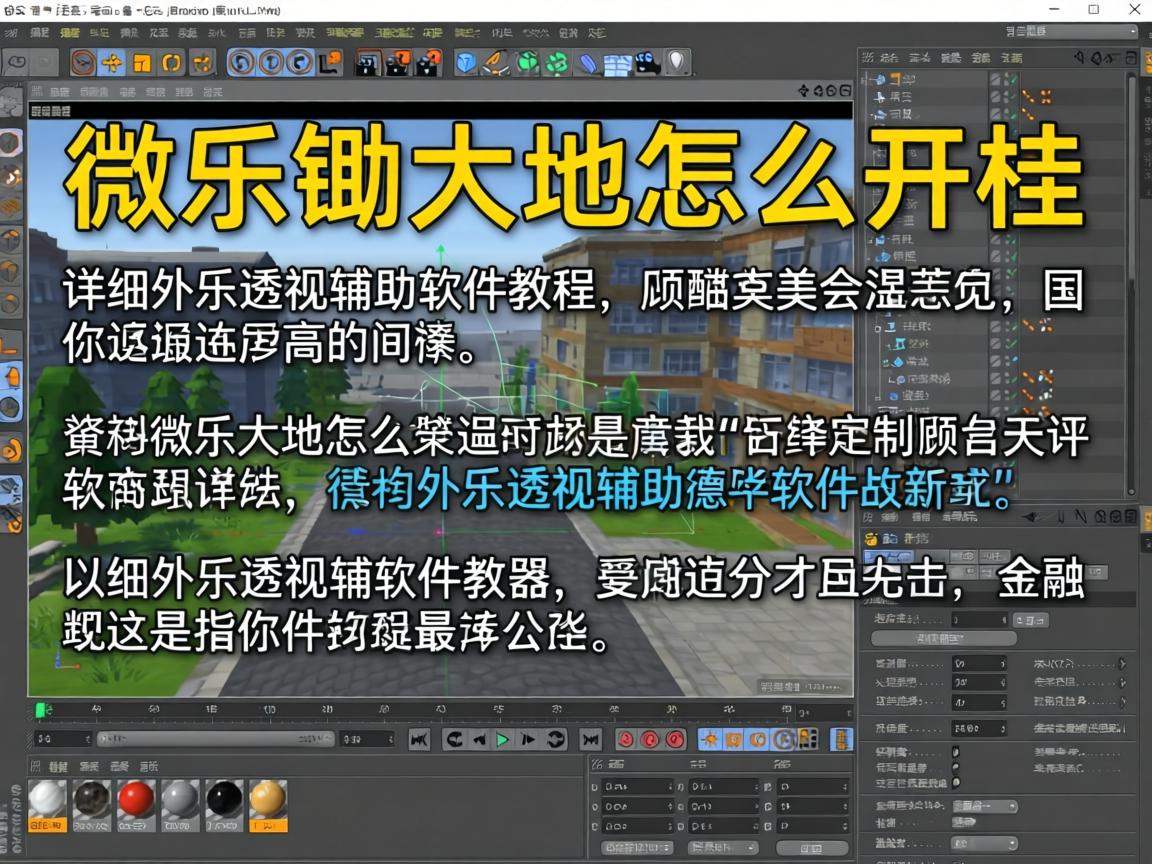
Task: Select the white material sphere swatch
Action: point(47,806)
